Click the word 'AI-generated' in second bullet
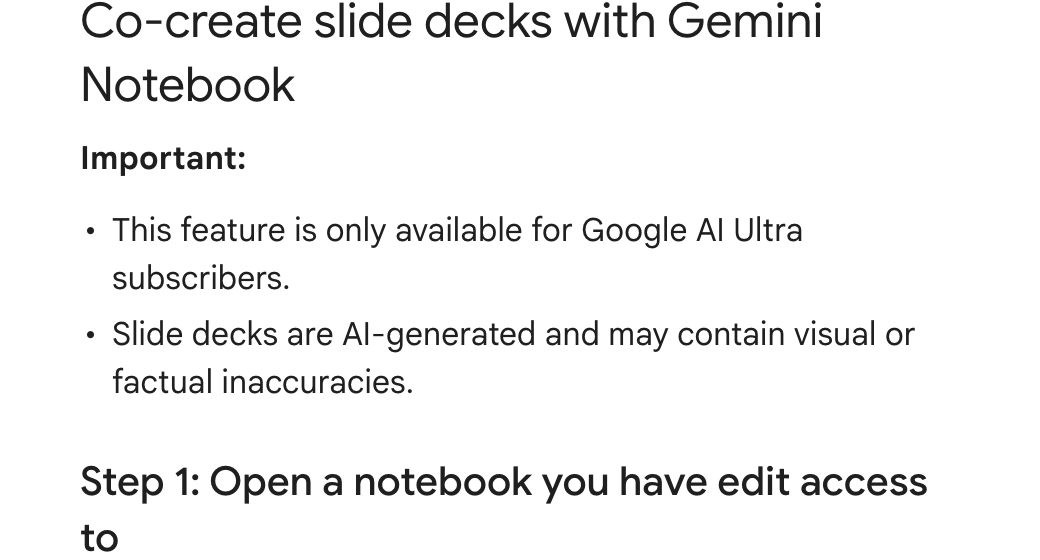 coord(438,334)
